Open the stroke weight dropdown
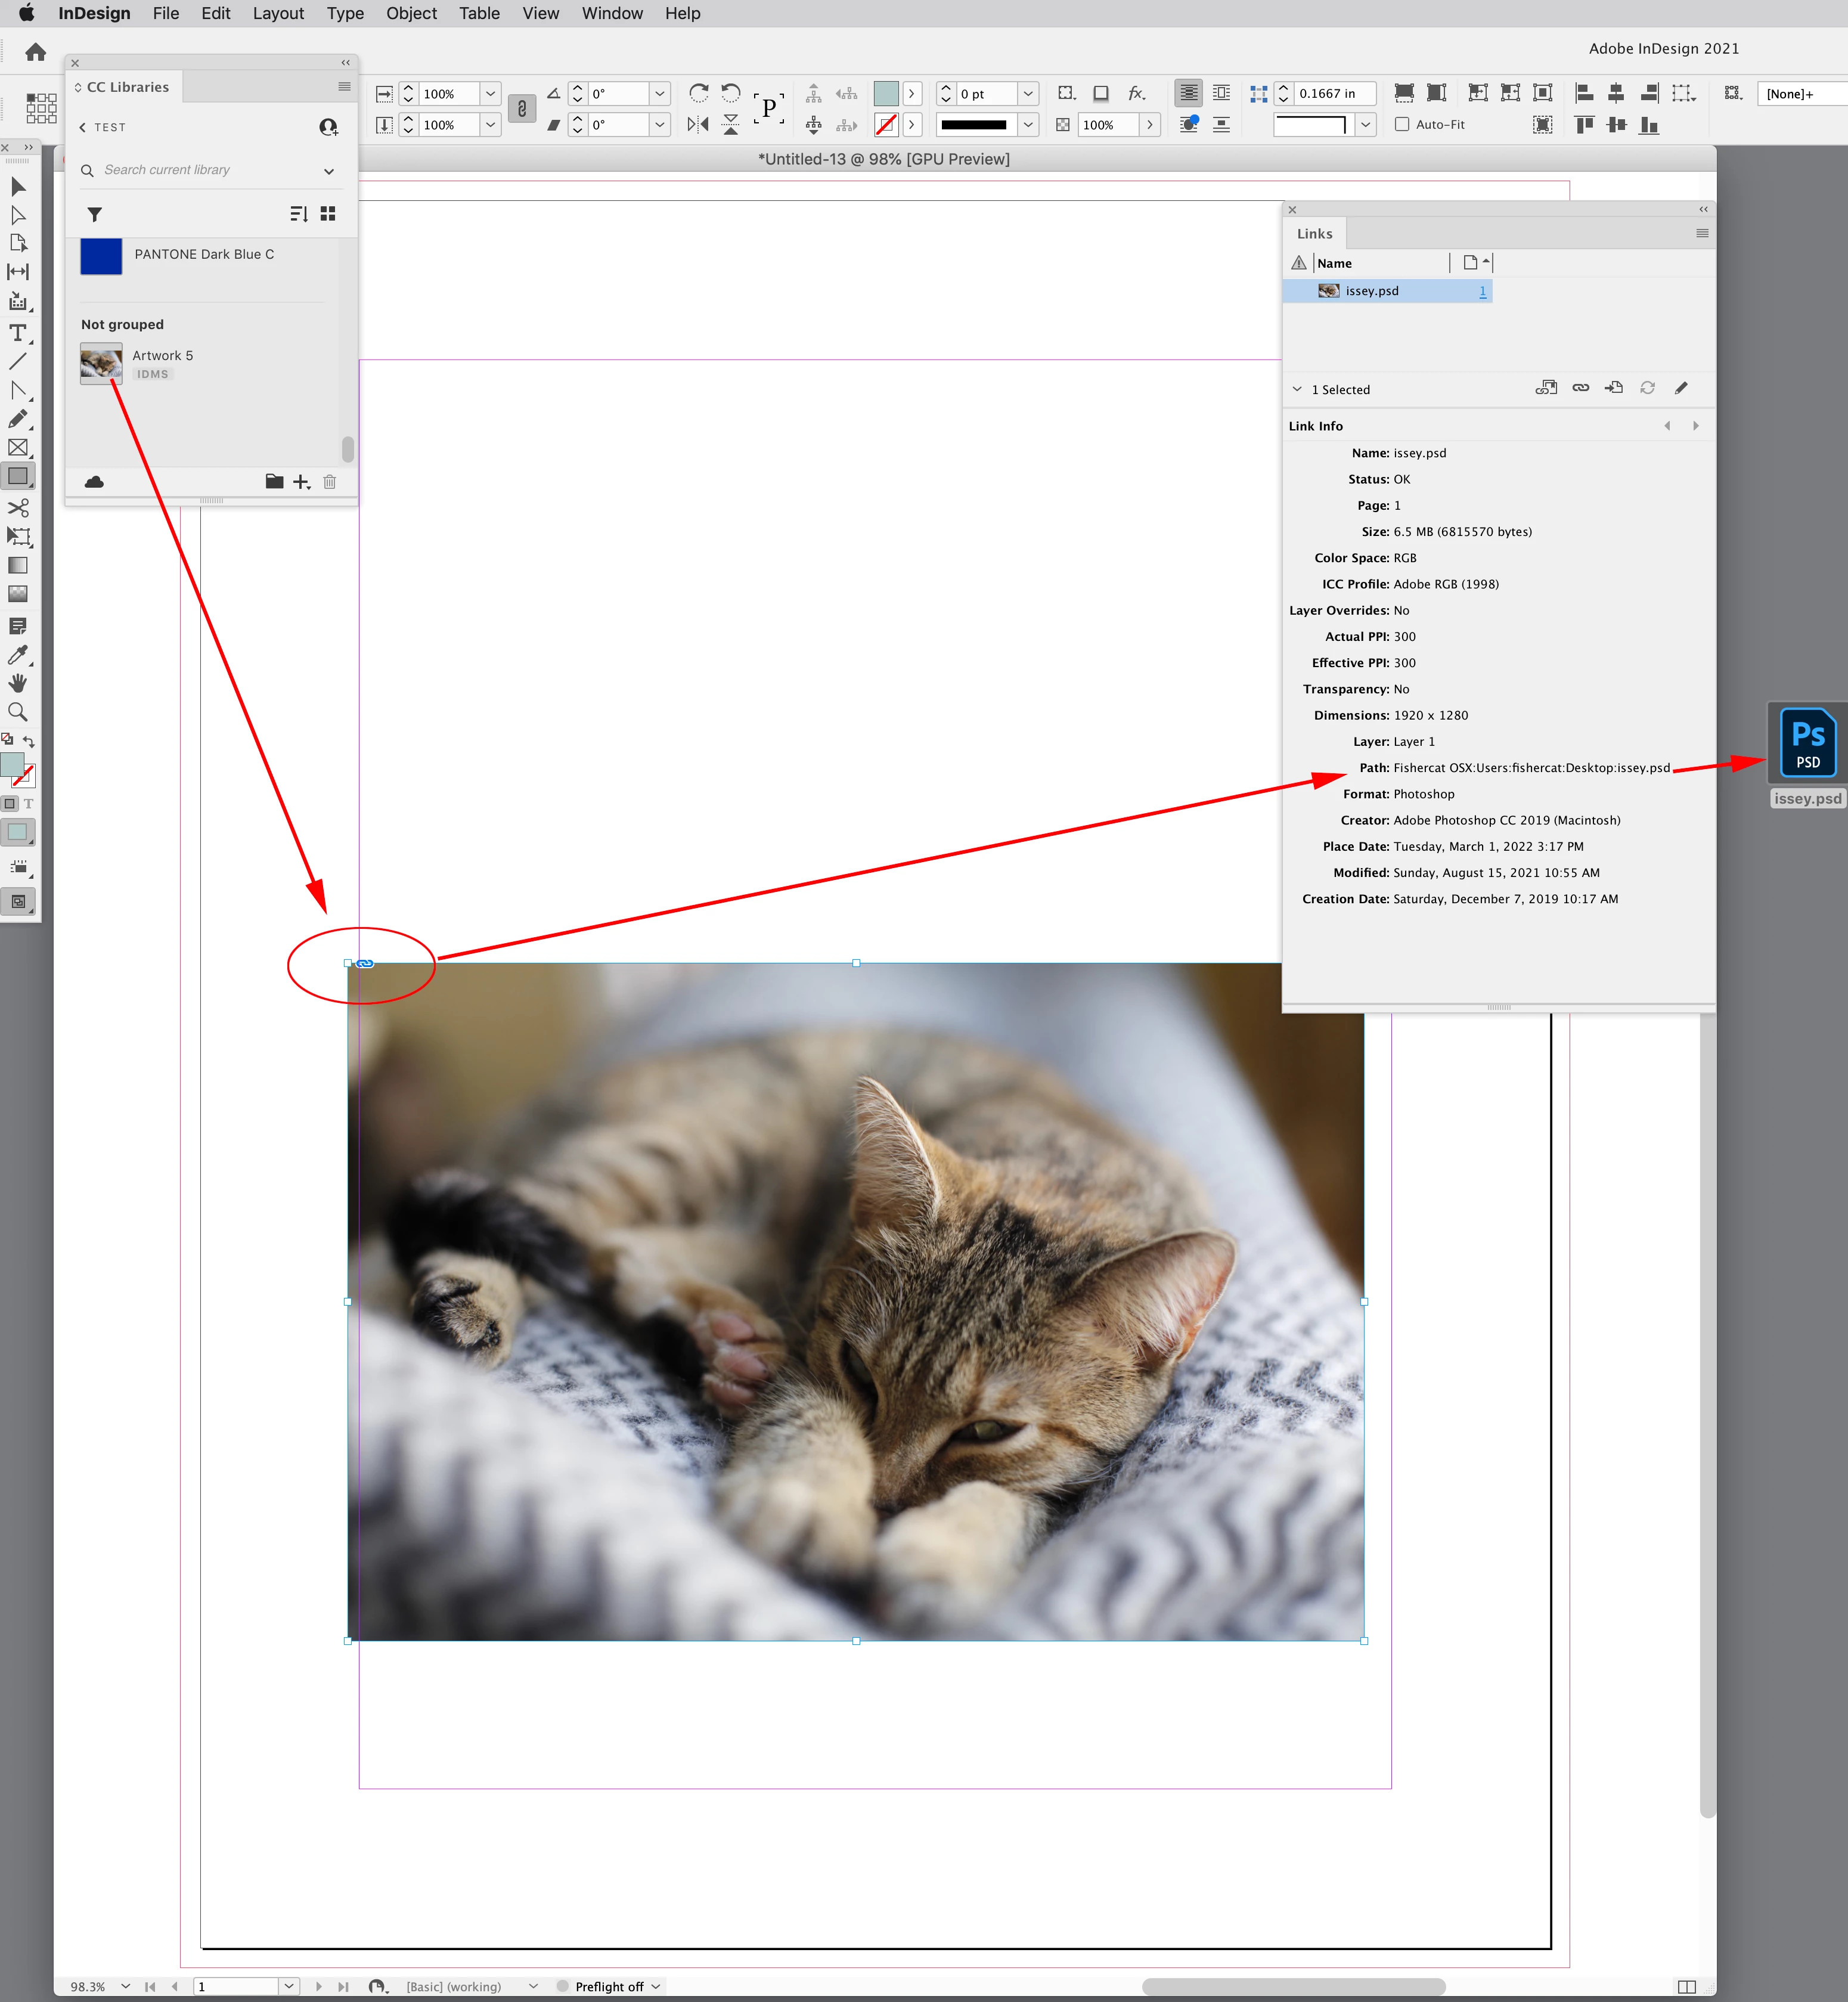Screen dimensions: 1848x2002 (x=1028, y=94)
